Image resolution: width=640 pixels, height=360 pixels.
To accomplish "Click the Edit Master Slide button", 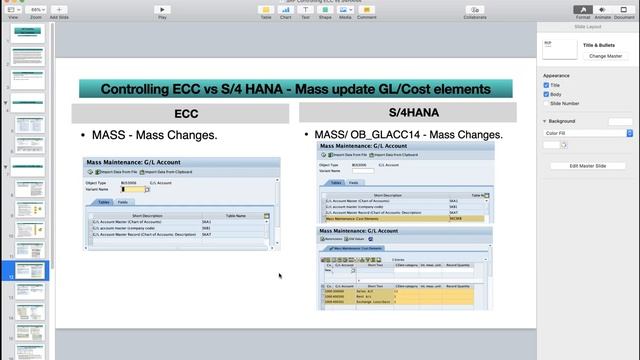I will 588,166.
